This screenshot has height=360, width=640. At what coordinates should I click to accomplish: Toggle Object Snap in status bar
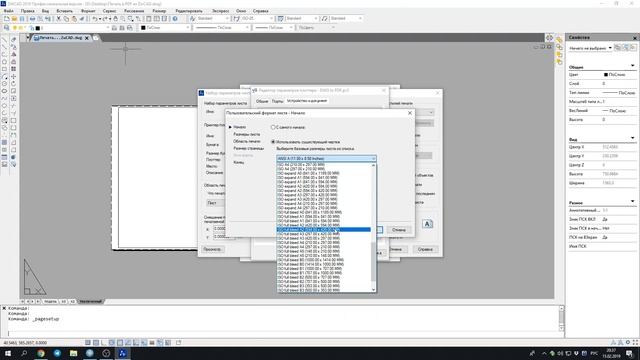pos(120,342)
